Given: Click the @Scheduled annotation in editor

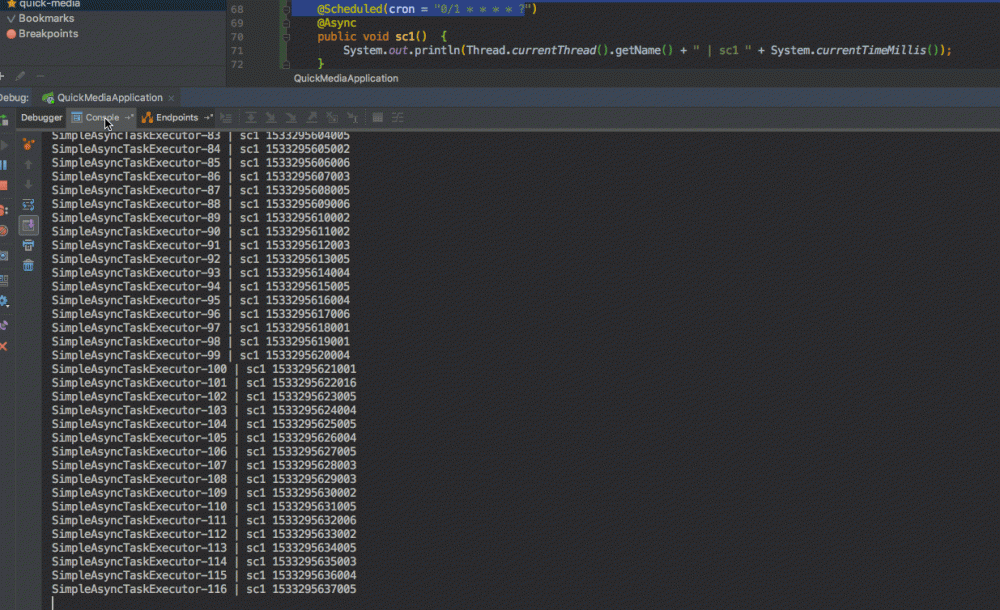Looking at the screenshot, I should coord(349,10).
